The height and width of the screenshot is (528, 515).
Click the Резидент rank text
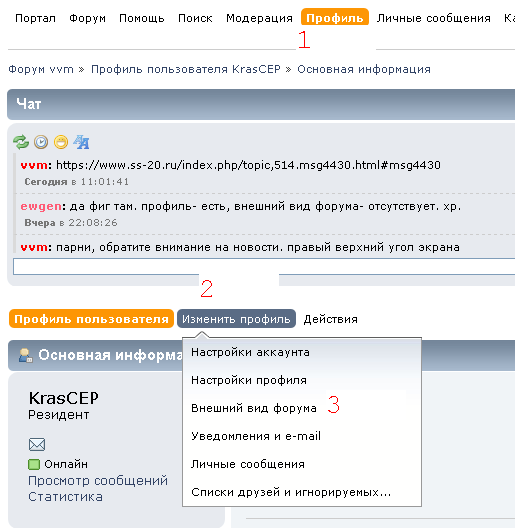tap(59, 415)
